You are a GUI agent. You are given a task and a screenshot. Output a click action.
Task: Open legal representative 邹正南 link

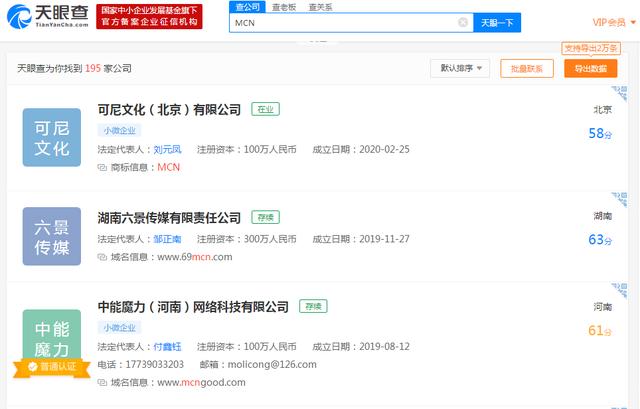click(x=167, y=239)
